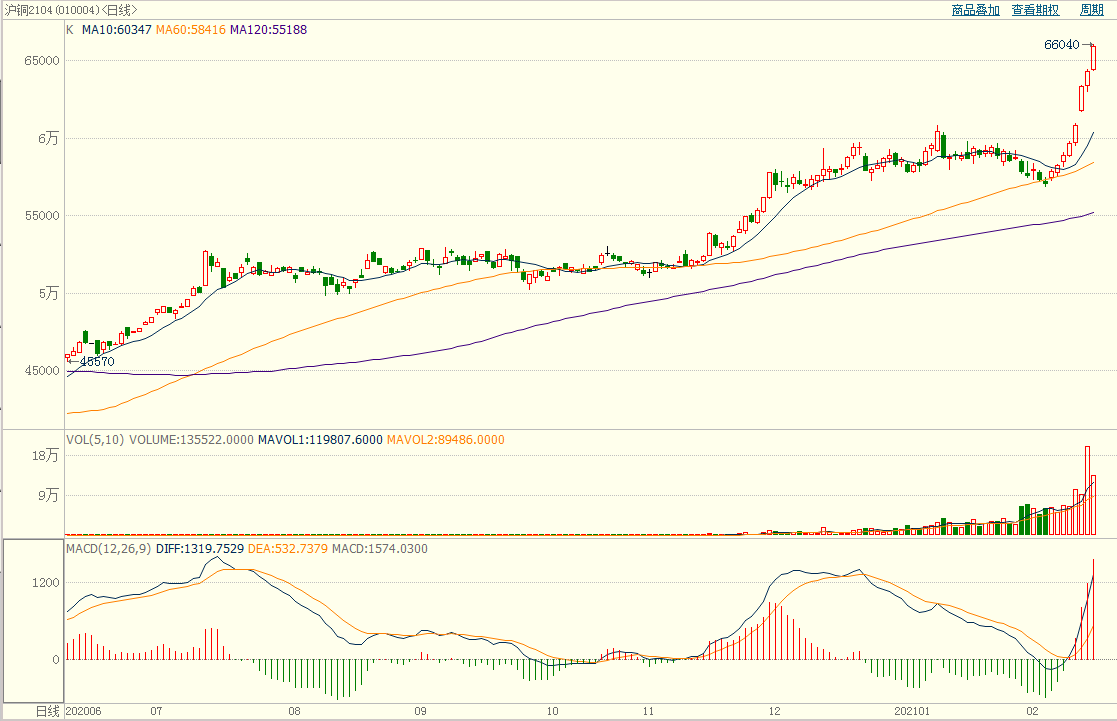Screen dimensions: 1117x721
Task: Click the 18万 volume axis label
Action: click(45, 456)
